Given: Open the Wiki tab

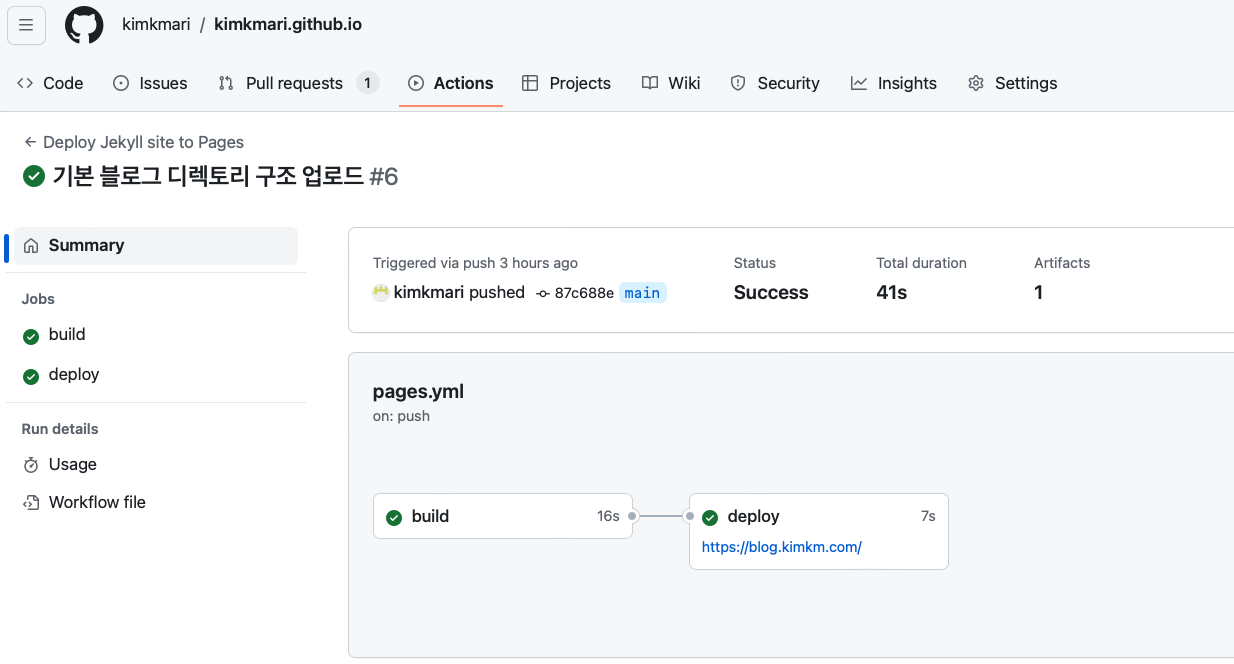Looking at the screenshot, I should [x=671, y=83].
